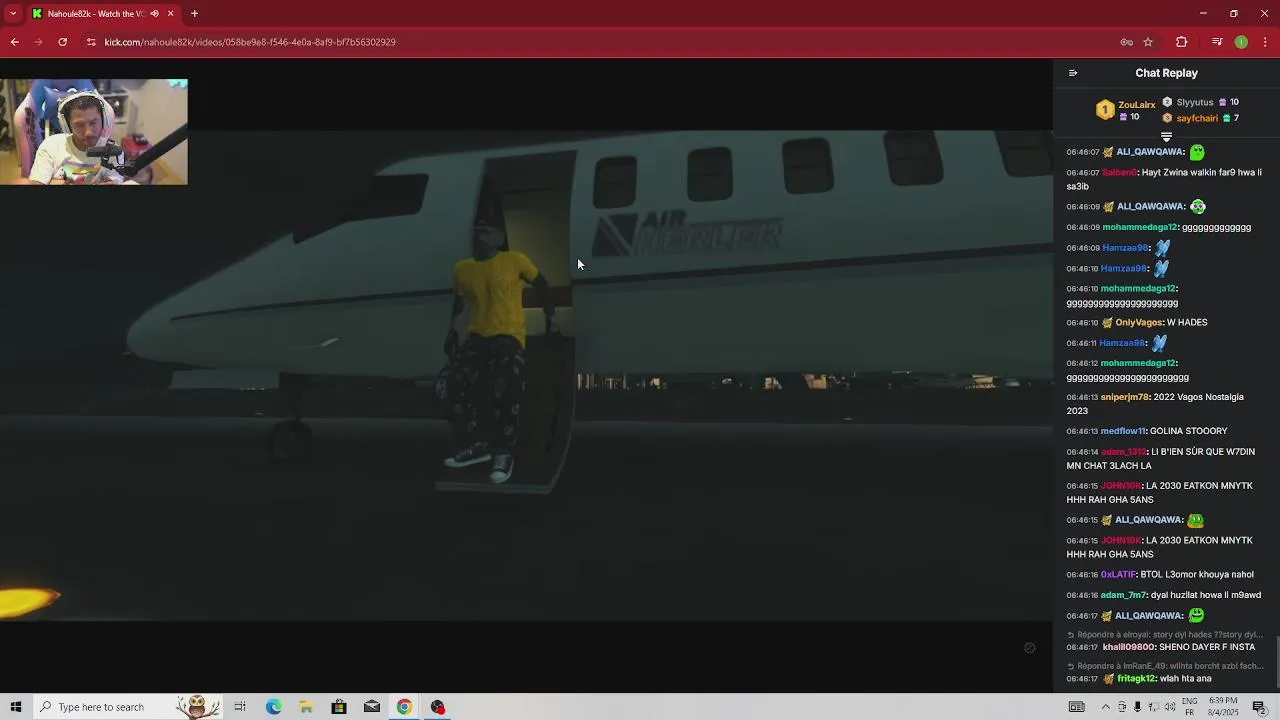Image resolution: width=1280 pixels, height=720 pixels.
Task: Open the media control playlist icon
Action: (x=1217, y=42)
